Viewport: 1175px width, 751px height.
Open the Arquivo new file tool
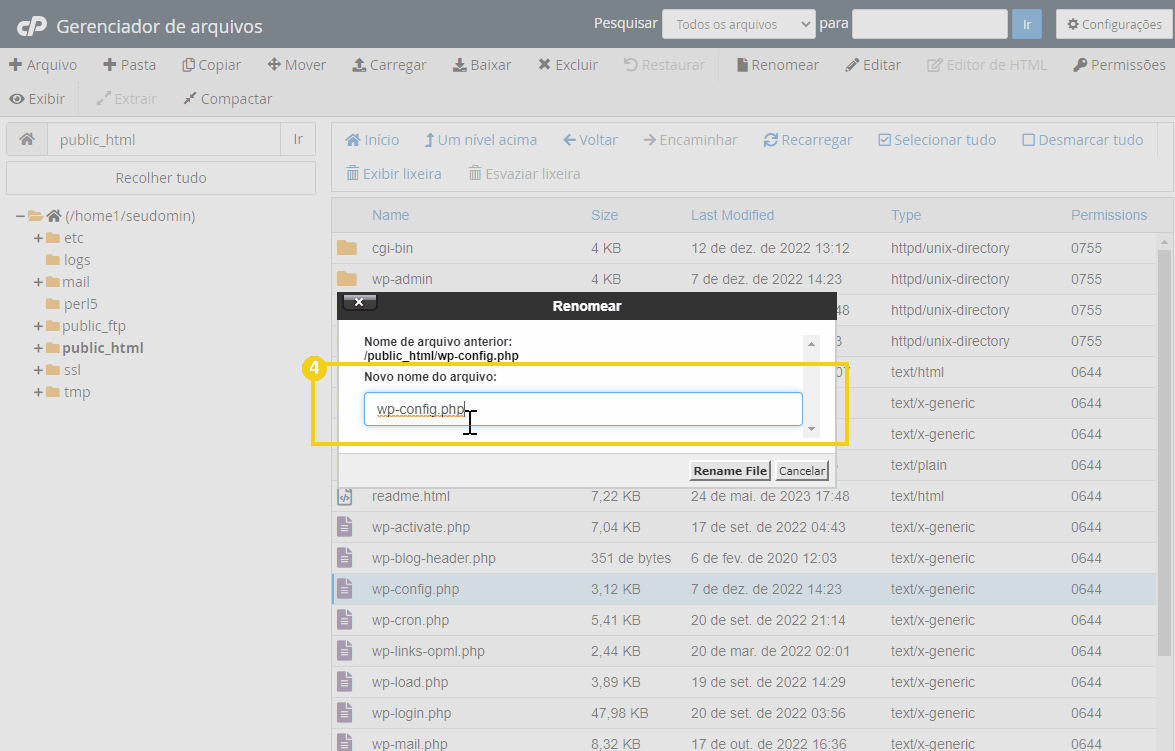point(43,65)
